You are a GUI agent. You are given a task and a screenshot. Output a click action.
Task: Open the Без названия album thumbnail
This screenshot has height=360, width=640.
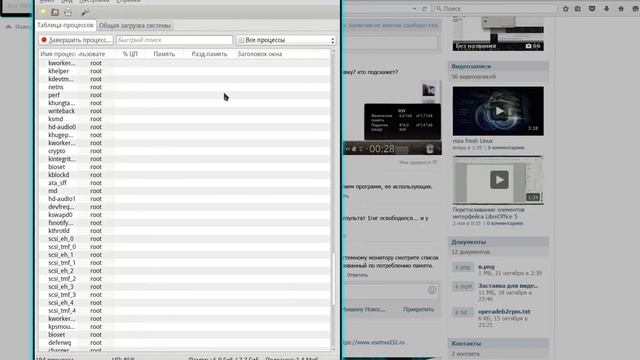pos(498,33)
